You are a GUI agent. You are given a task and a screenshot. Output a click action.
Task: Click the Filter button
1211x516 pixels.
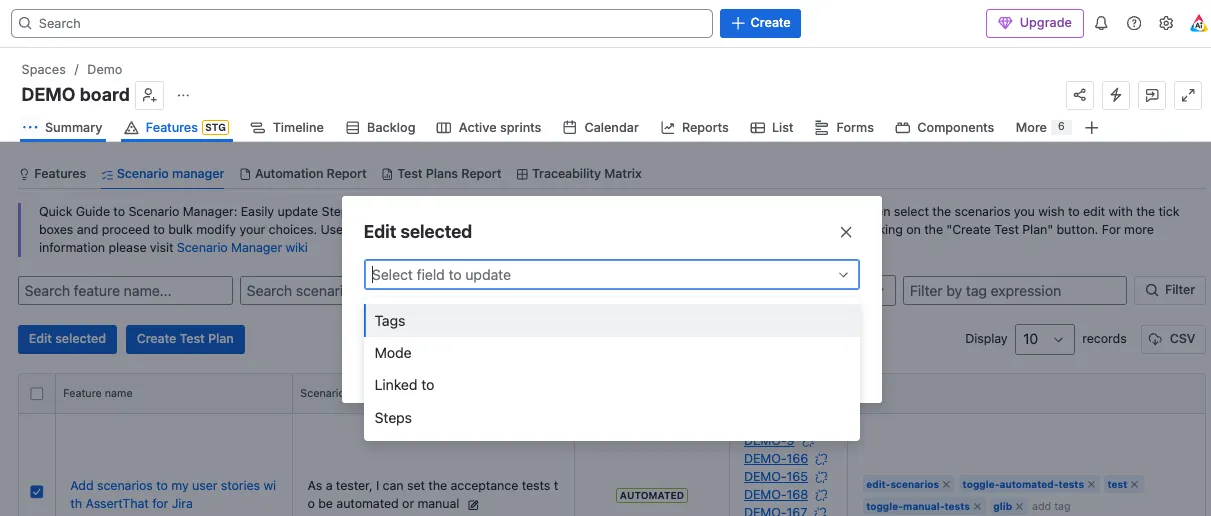[1169, 290]
